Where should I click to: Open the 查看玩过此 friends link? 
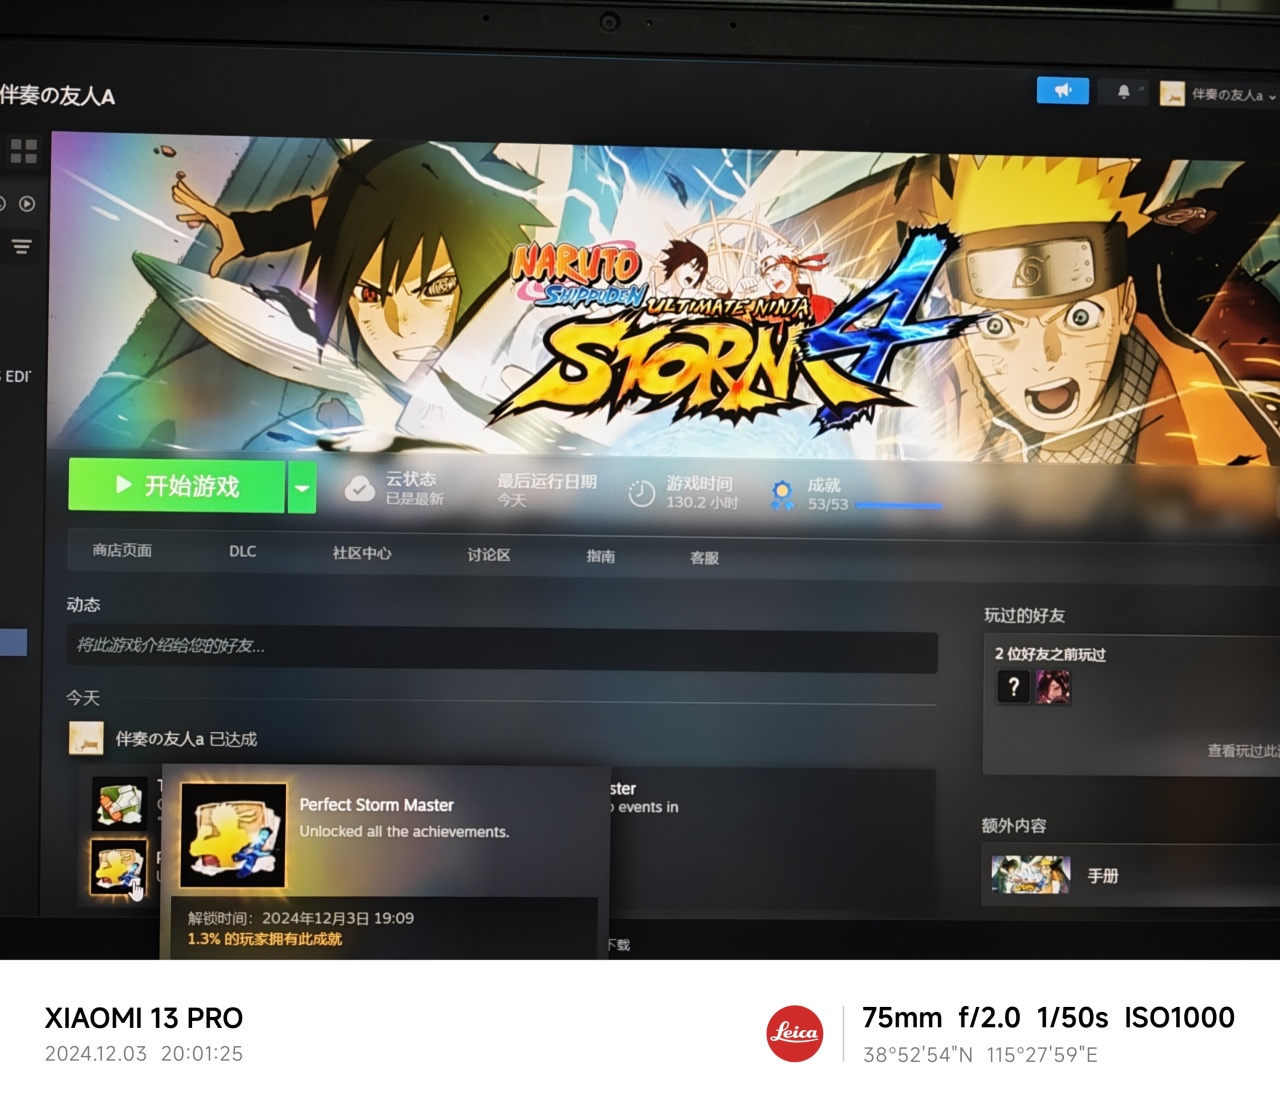pyautogui.click(x=1243, y=750)
